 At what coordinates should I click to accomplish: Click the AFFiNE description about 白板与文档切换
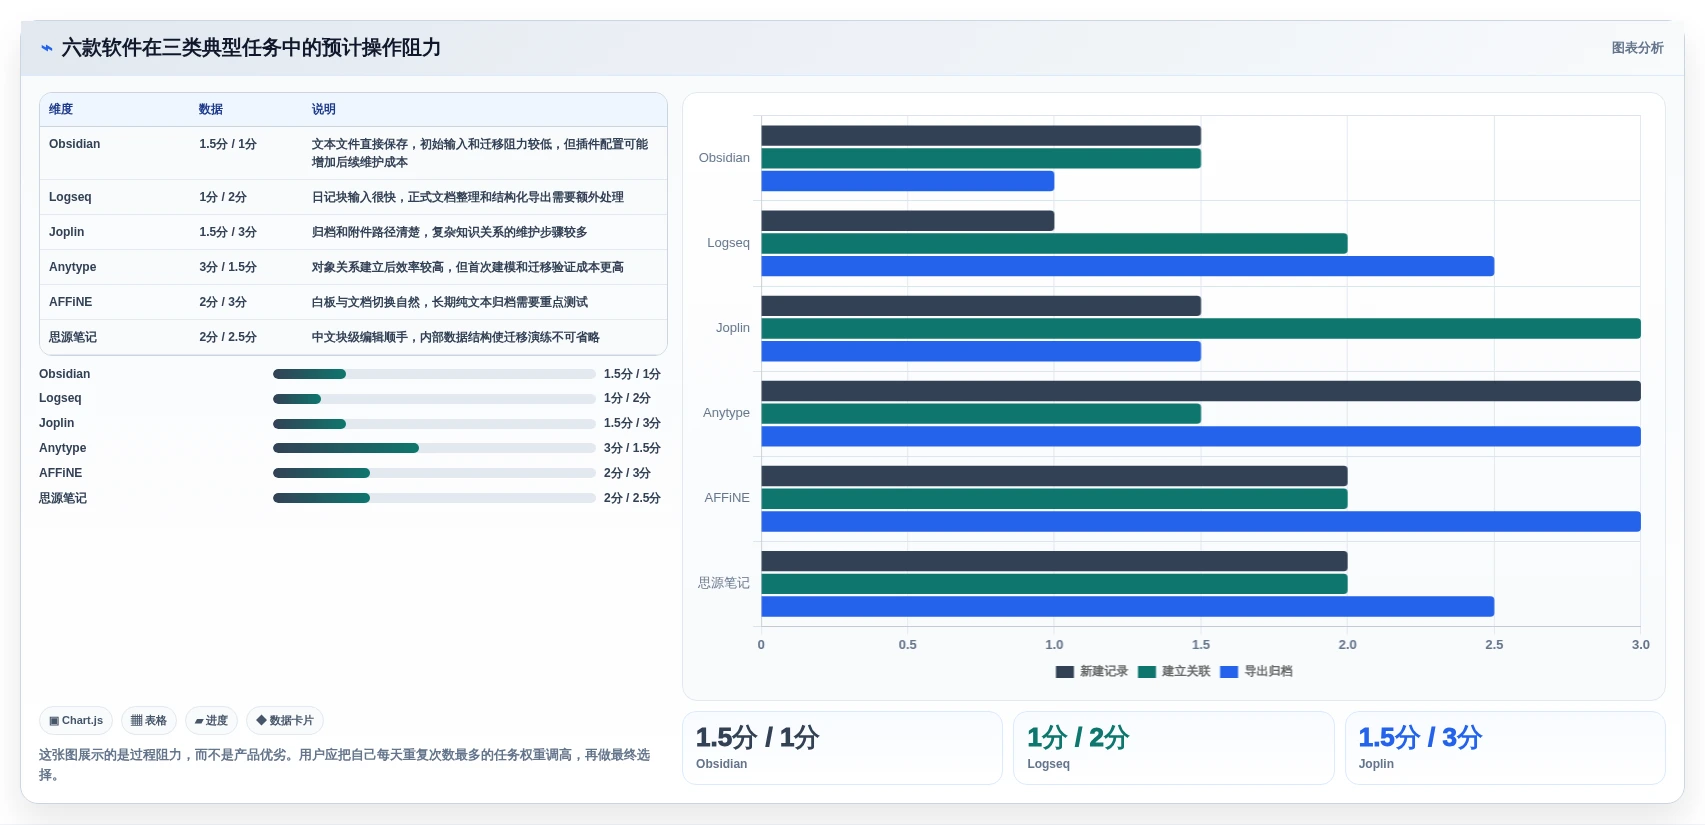(450, 302)
